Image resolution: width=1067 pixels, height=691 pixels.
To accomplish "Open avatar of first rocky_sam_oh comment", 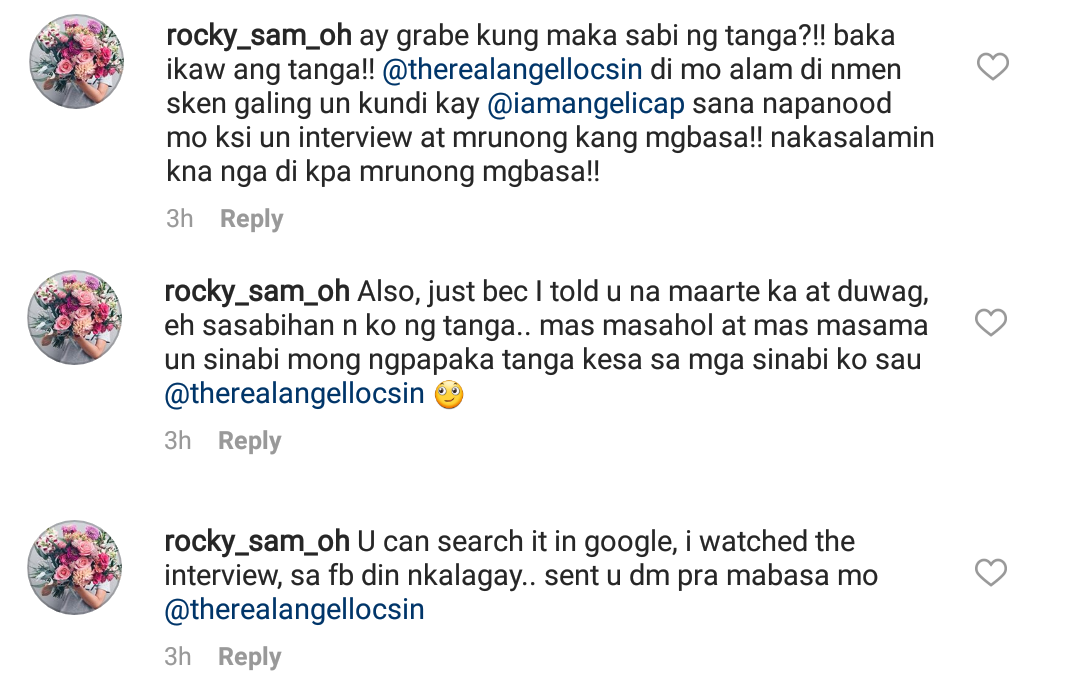I will click(77, 62).
